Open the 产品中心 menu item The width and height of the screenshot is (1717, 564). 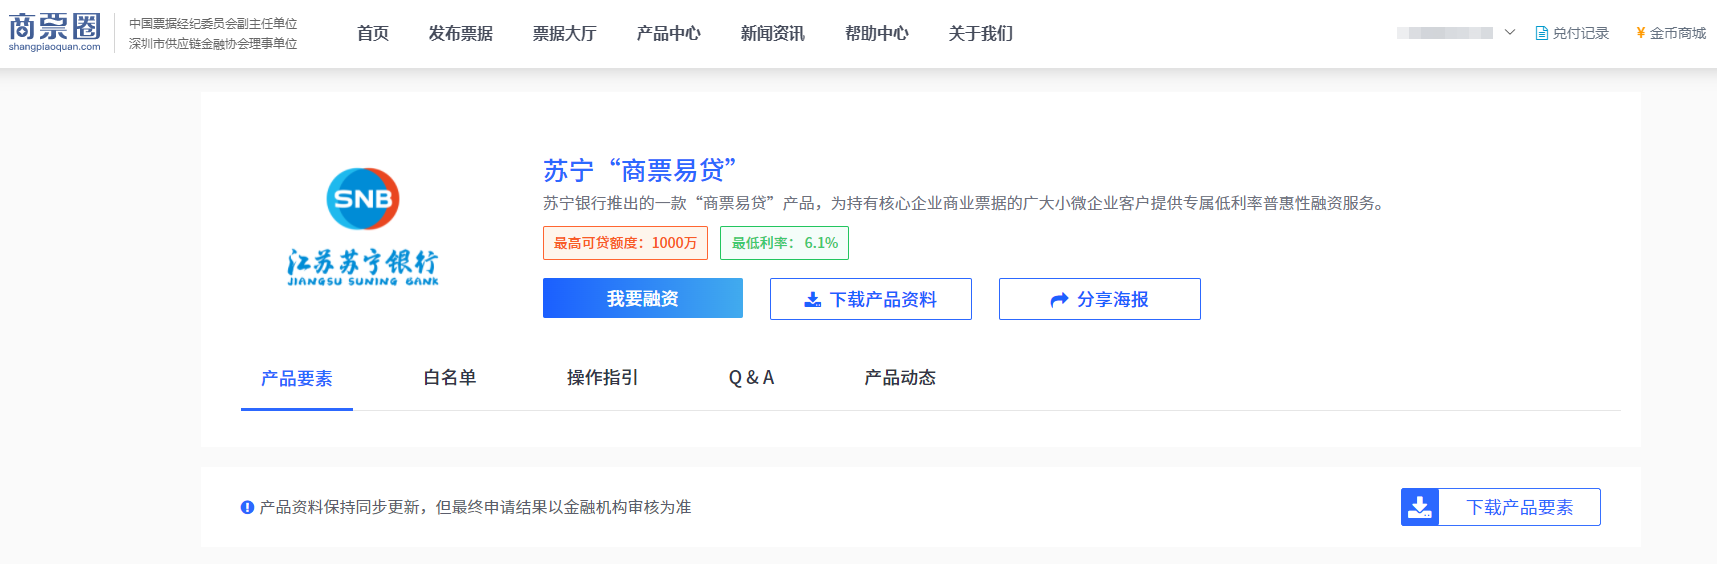(669, 33)
